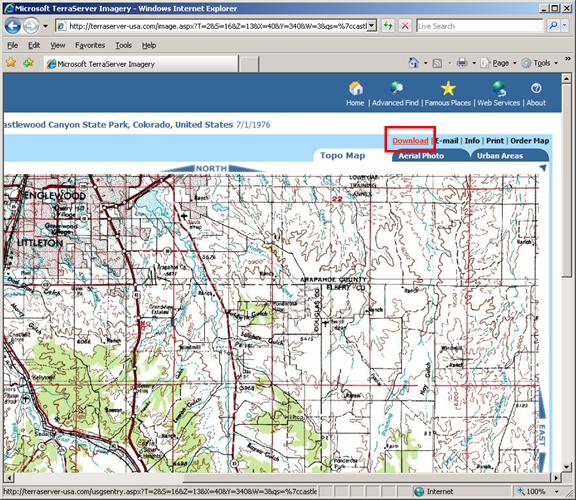Click the 100% zoom level button
The height and width of the screenshot is (500, 576).
[531, 492]
